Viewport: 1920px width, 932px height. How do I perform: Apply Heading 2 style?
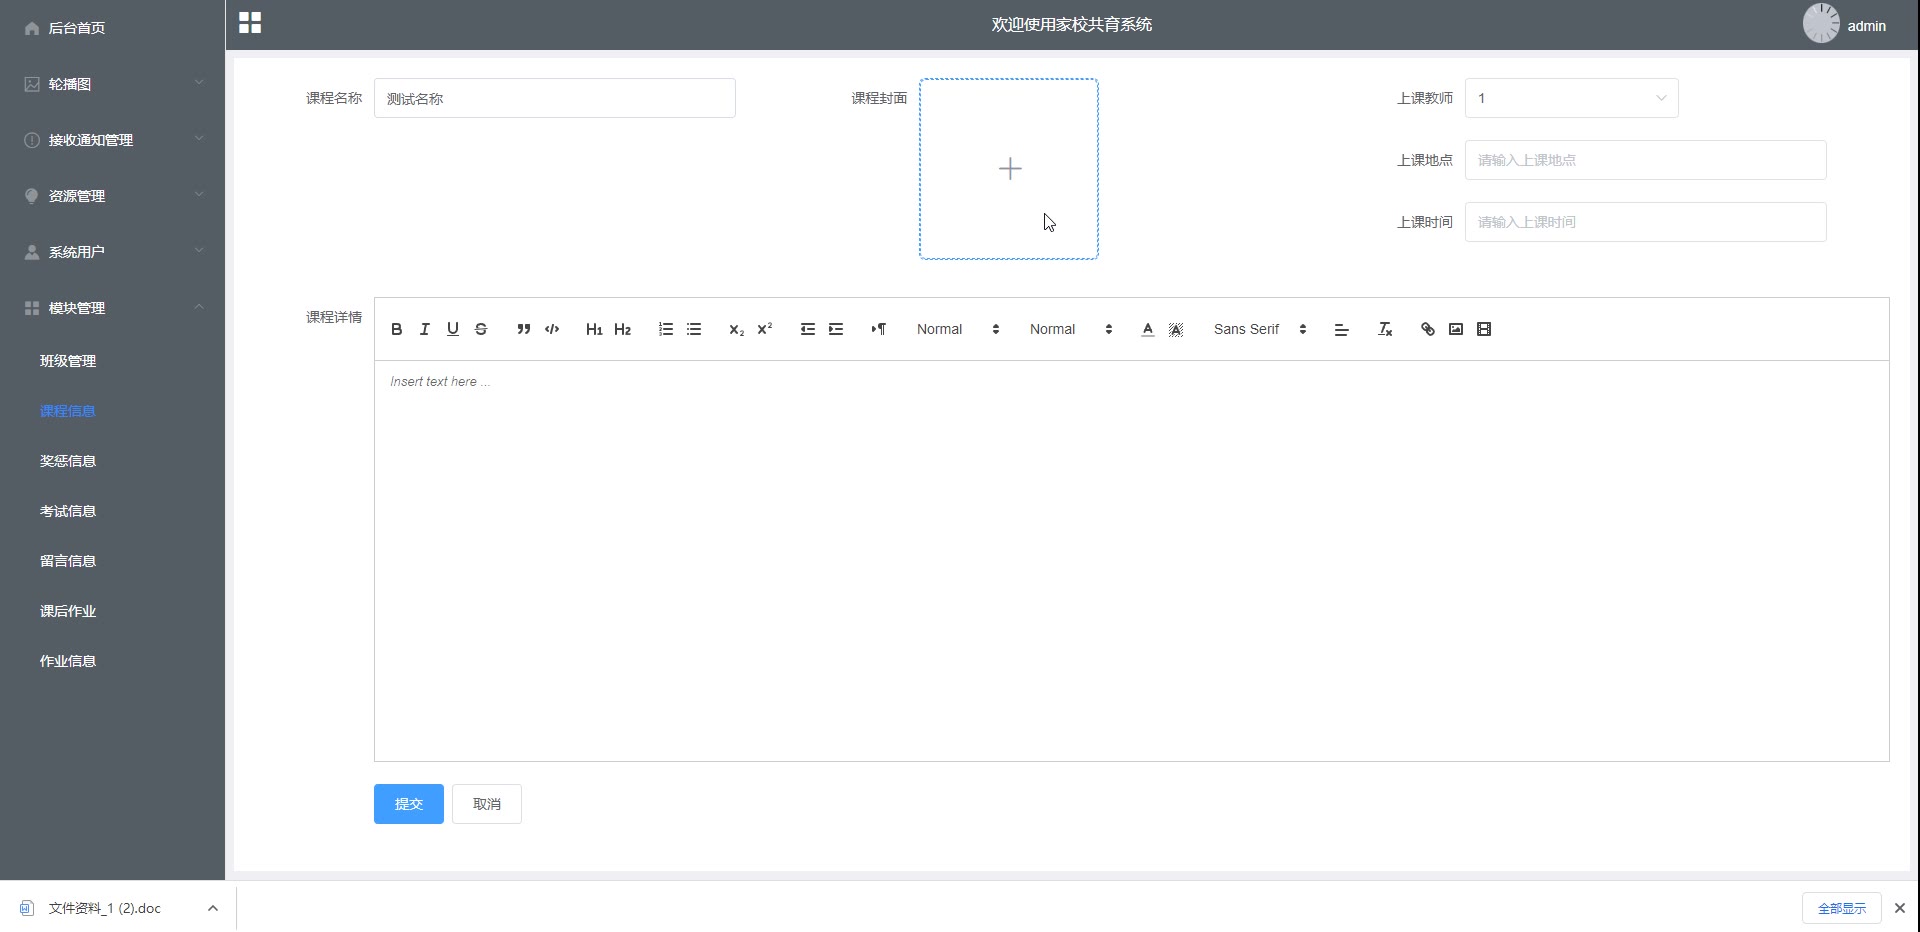point(622,329)
